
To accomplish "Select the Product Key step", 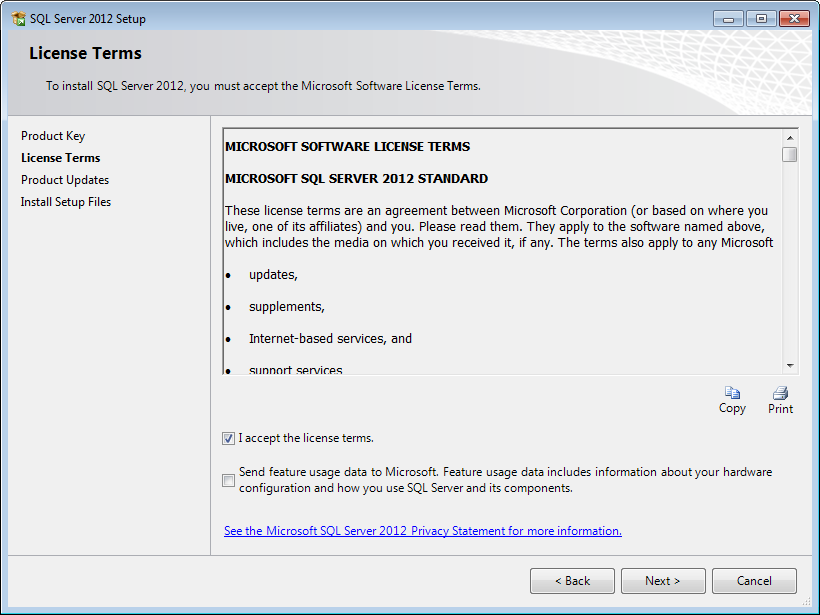I will (53, 136).
